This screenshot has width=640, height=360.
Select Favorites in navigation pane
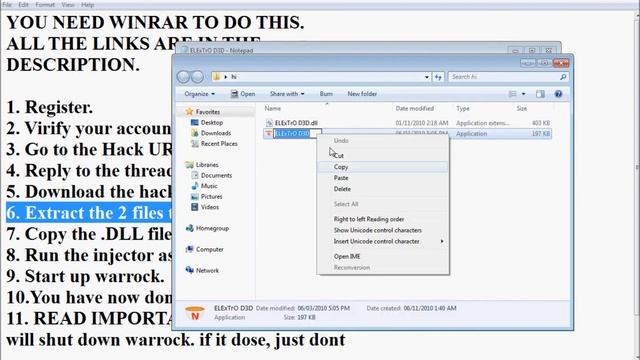click(207, 112)
